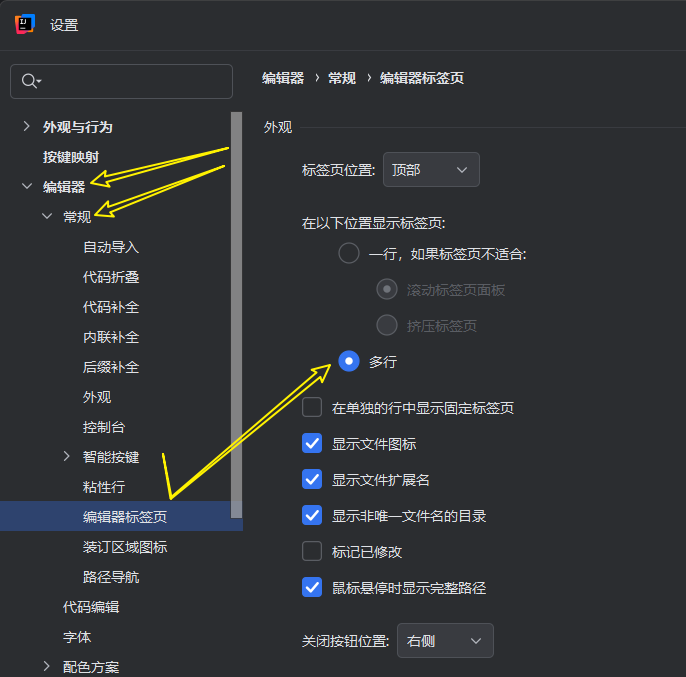Expand the 智能按键 subsection
This screenshot has width=686, height=677.
67,457
